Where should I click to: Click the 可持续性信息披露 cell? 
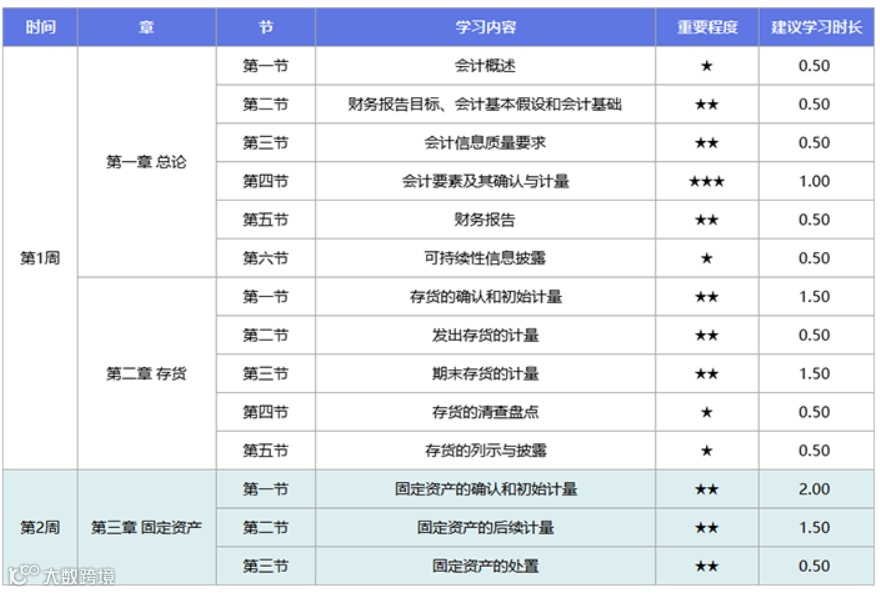tap(485, 258)
